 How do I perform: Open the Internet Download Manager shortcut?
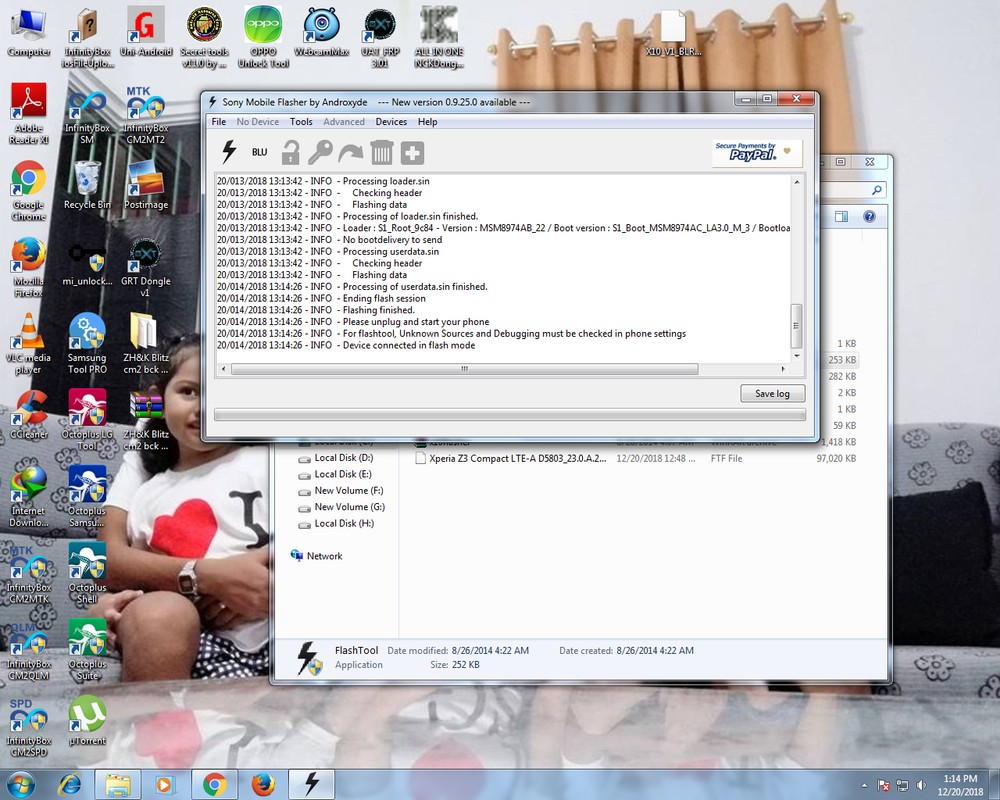29,497
